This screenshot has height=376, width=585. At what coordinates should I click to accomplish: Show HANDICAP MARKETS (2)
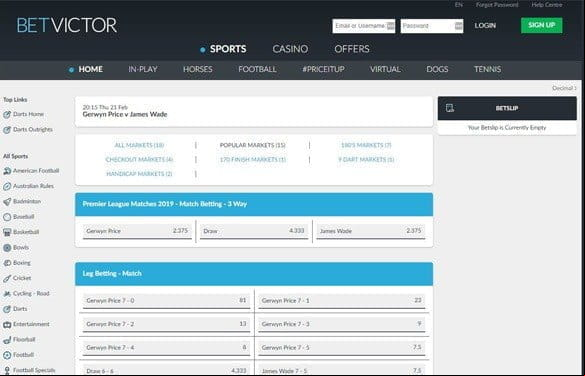pyautogui.click(x=139, y=174)
